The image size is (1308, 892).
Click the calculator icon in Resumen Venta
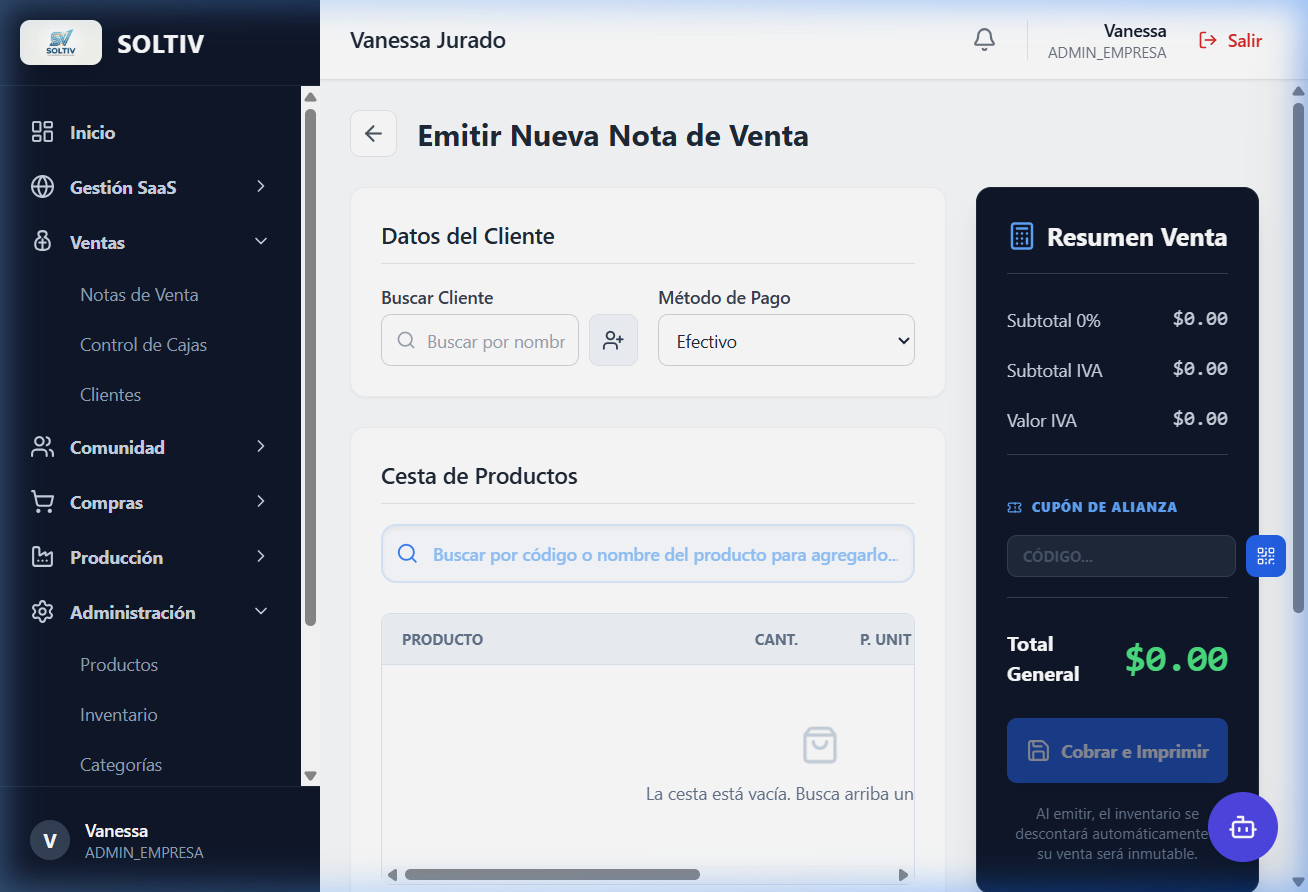tap(1021, 237)
